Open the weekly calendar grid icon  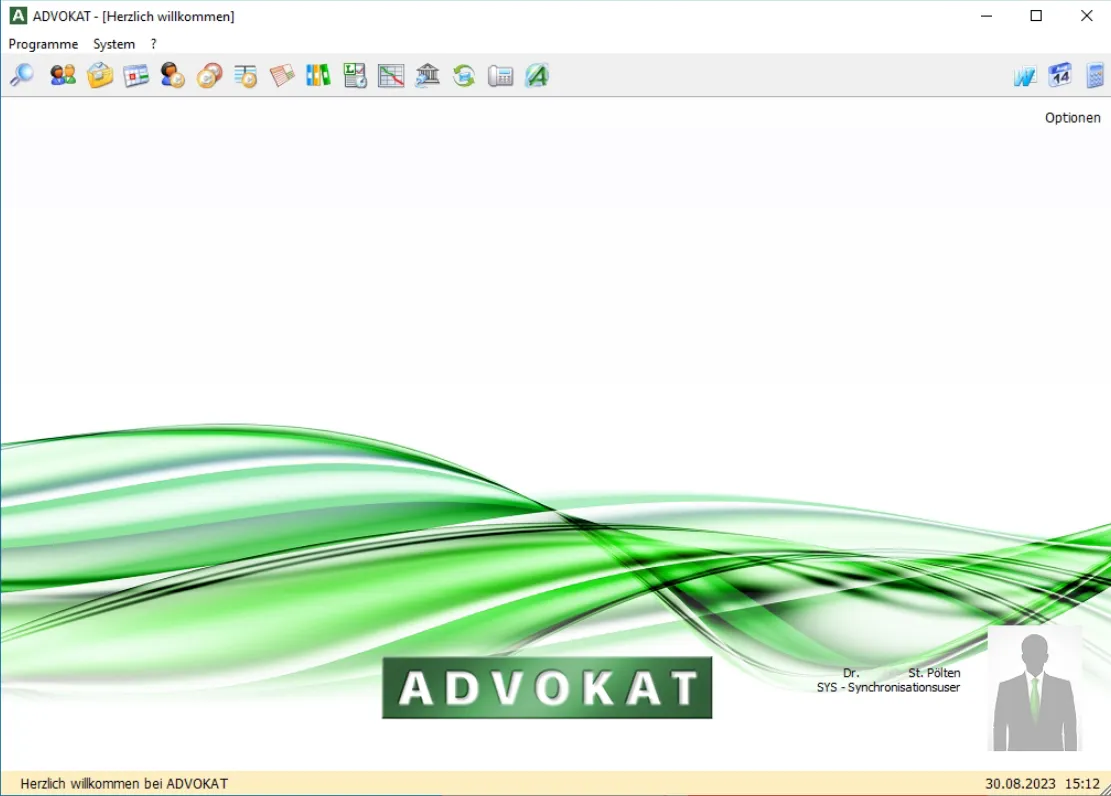coord(136,75)
